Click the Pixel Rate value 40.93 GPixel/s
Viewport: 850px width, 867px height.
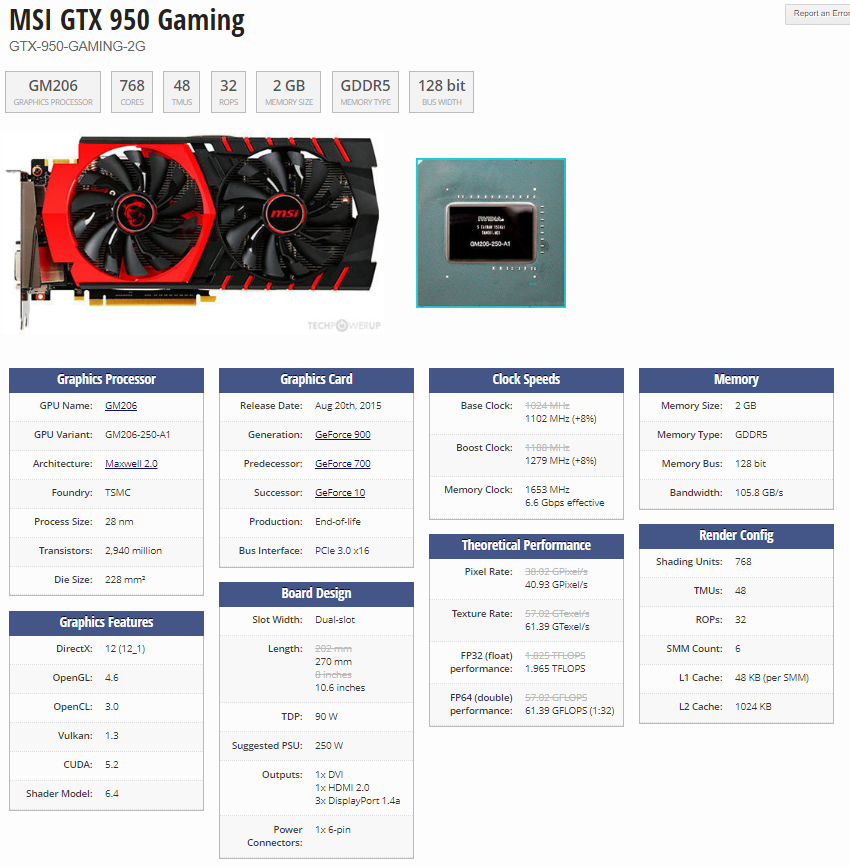tap(556, 585)
